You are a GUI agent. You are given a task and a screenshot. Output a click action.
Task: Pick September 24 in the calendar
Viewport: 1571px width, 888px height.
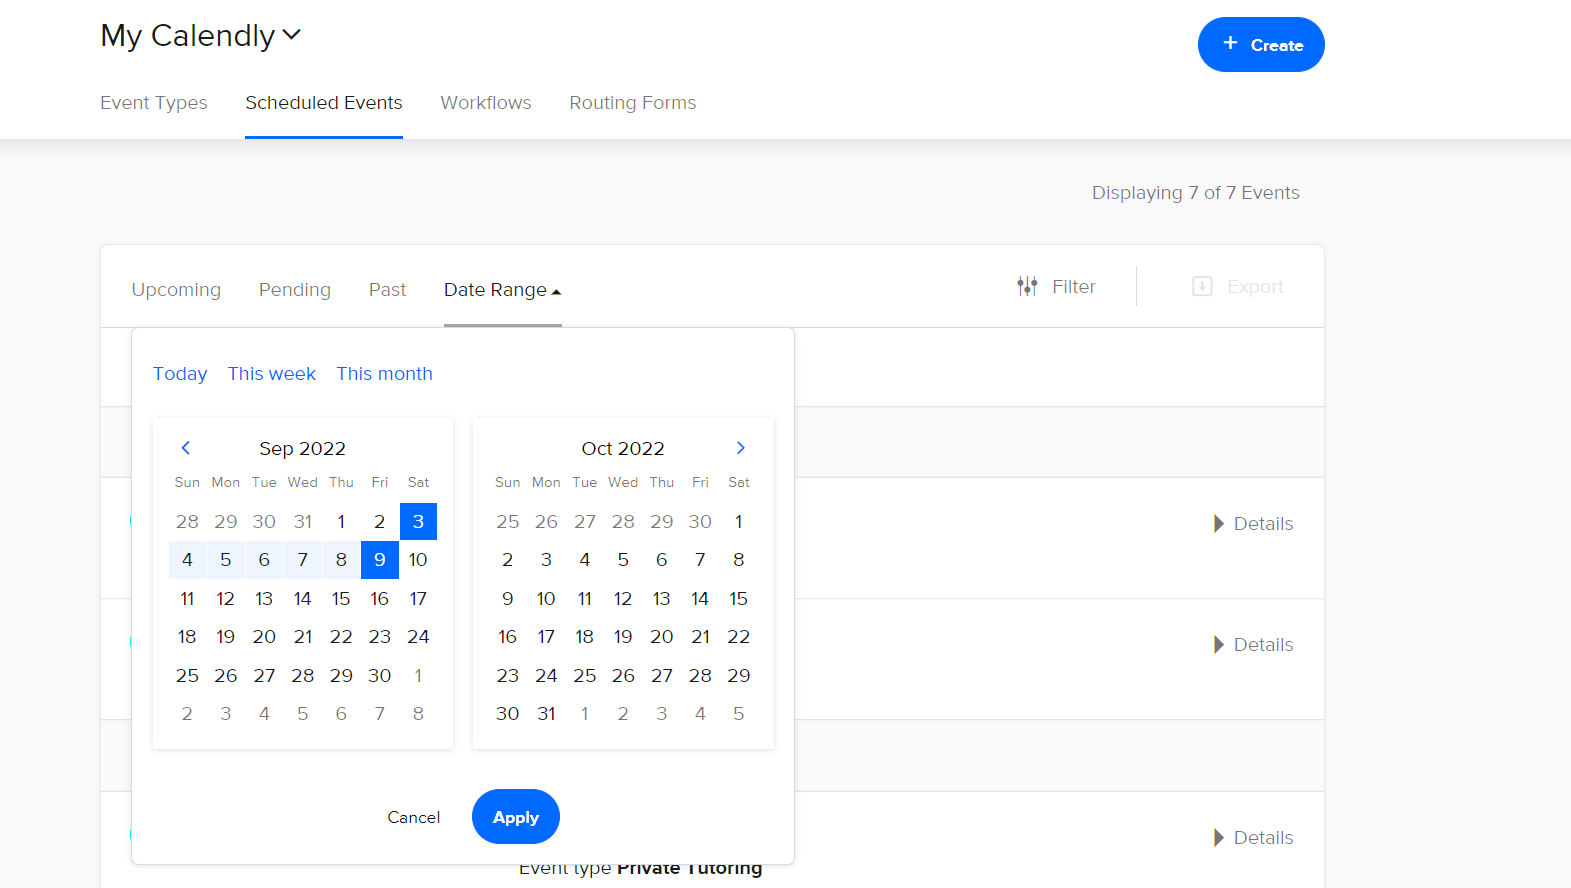pos(418,637)
